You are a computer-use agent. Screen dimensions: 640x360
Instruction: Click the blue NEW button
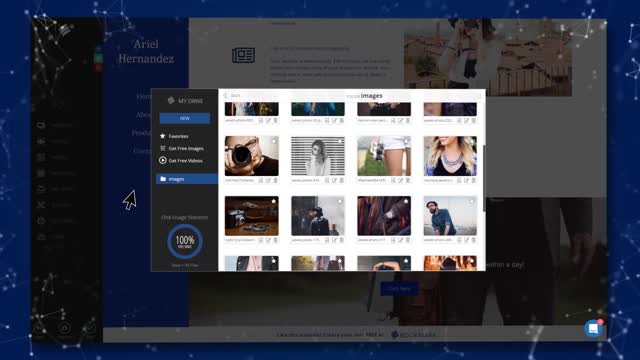[x=185, y=118]
